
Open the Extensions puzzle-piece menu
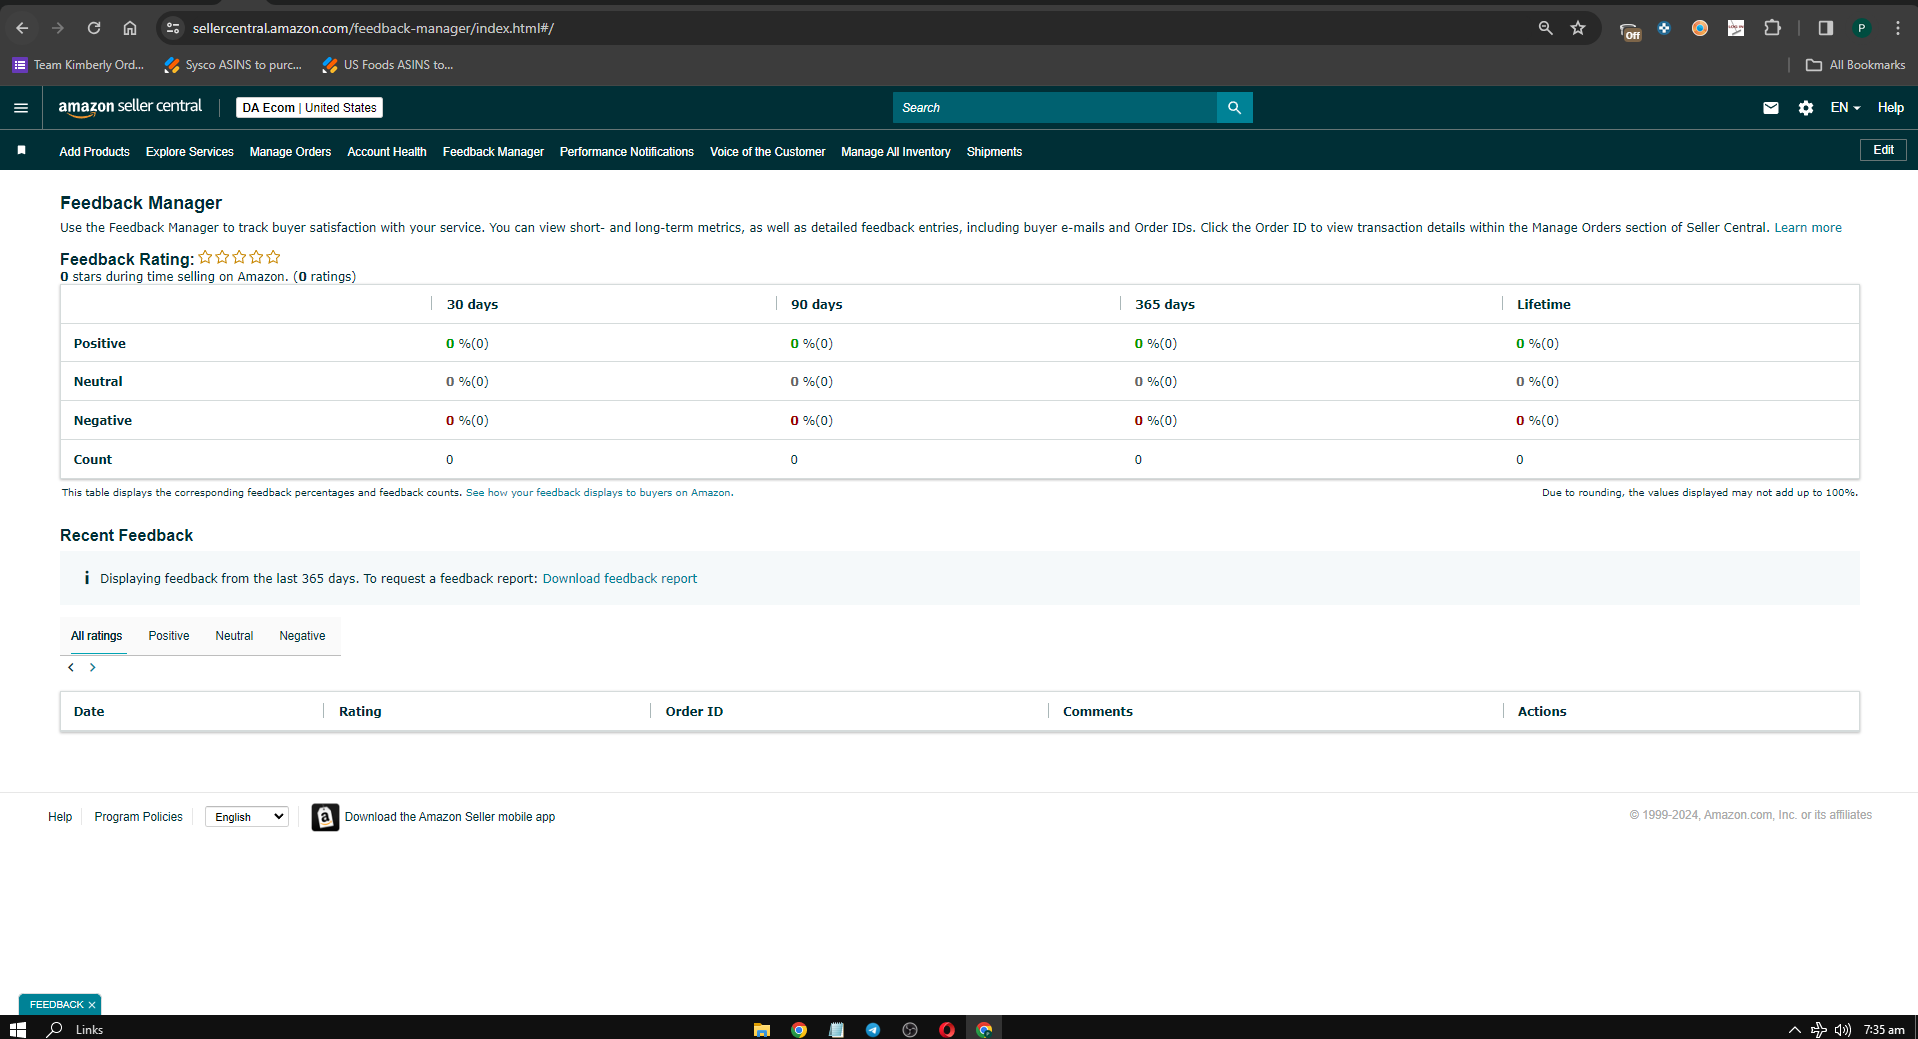(1772, 28)
